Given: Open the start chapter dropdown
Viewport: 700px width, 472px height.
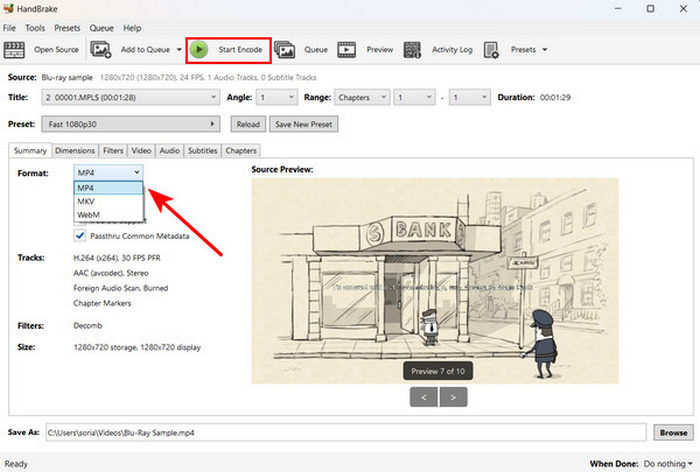Looking at the screenshot, I should pos(414,97).
